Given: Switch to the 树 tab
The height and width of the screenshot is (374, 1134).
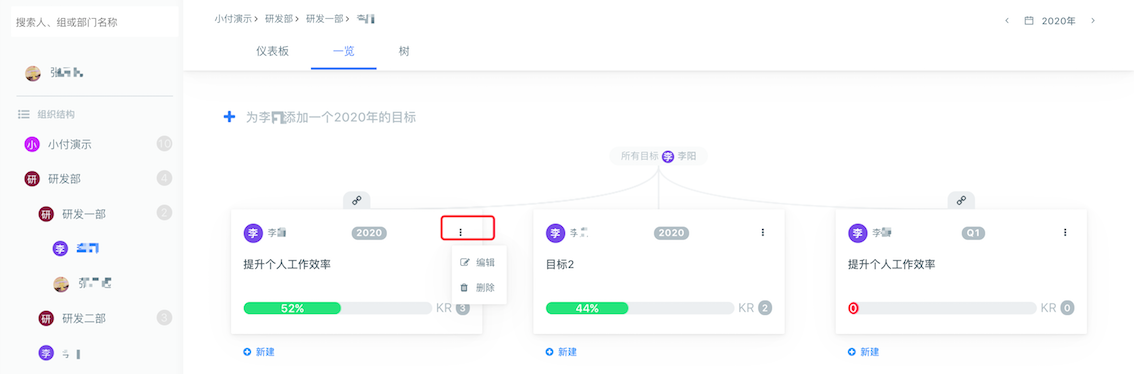Looking at the screenshot, I should 404,51.
